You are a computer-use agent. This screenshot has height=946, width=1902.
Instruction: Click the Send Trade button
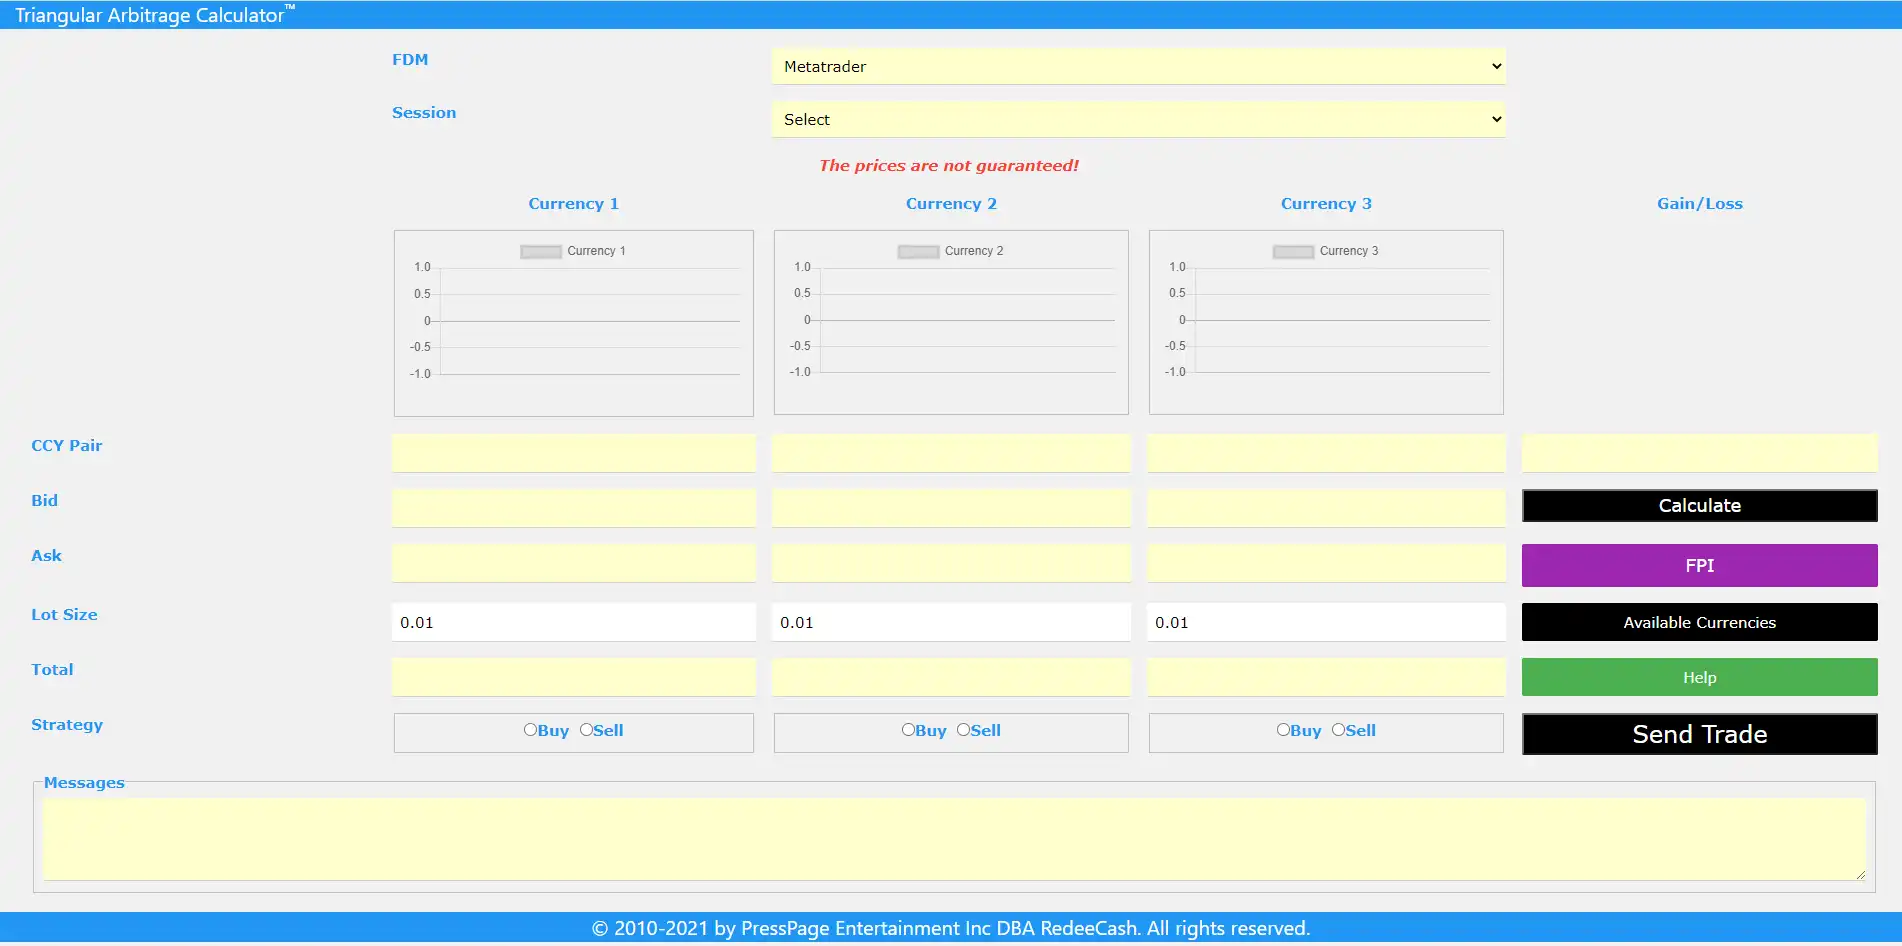[1699, 734]
